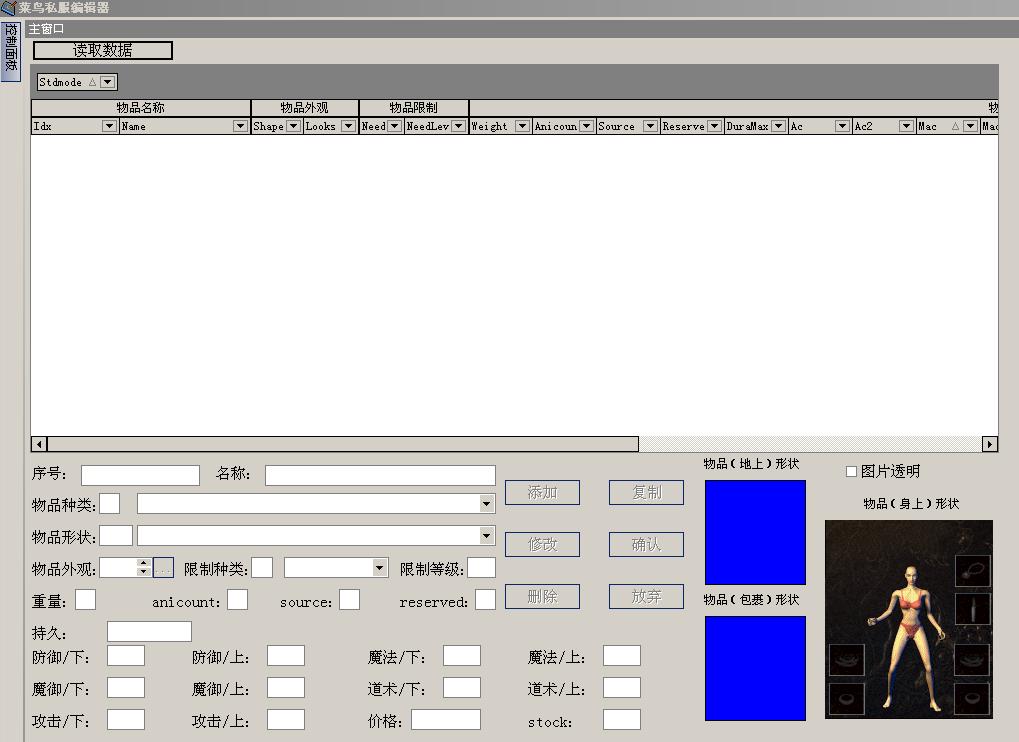Click the weapon slot icon below the necklace

[972, 609]
